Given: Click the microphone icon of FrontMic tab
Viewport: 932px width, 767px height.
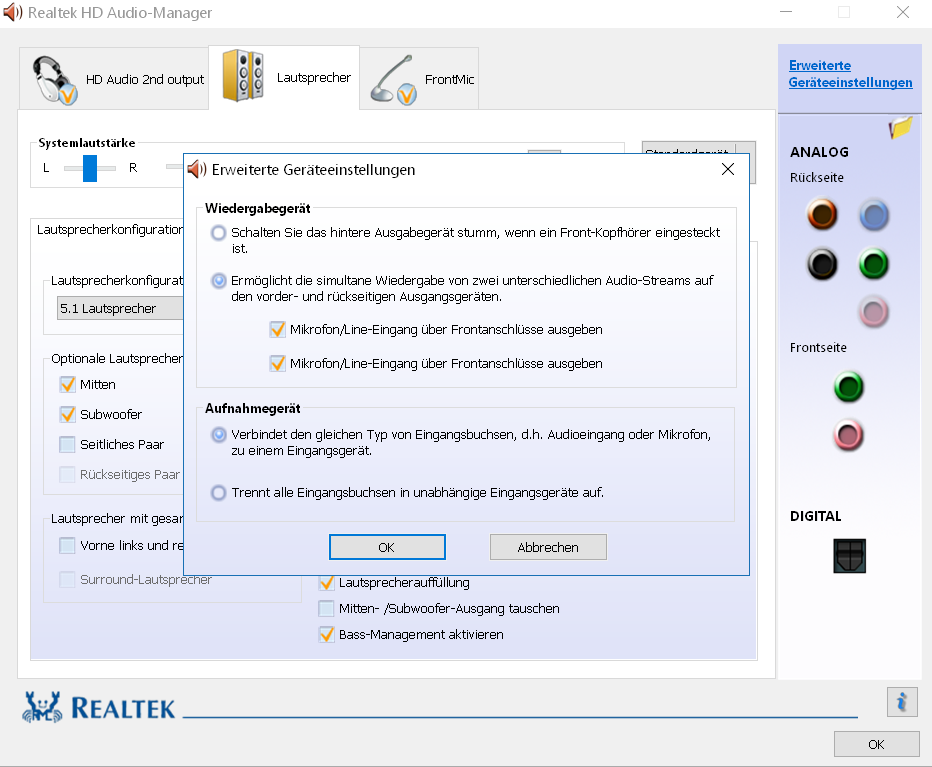Looking at the screenshot, I should (393, 80).
